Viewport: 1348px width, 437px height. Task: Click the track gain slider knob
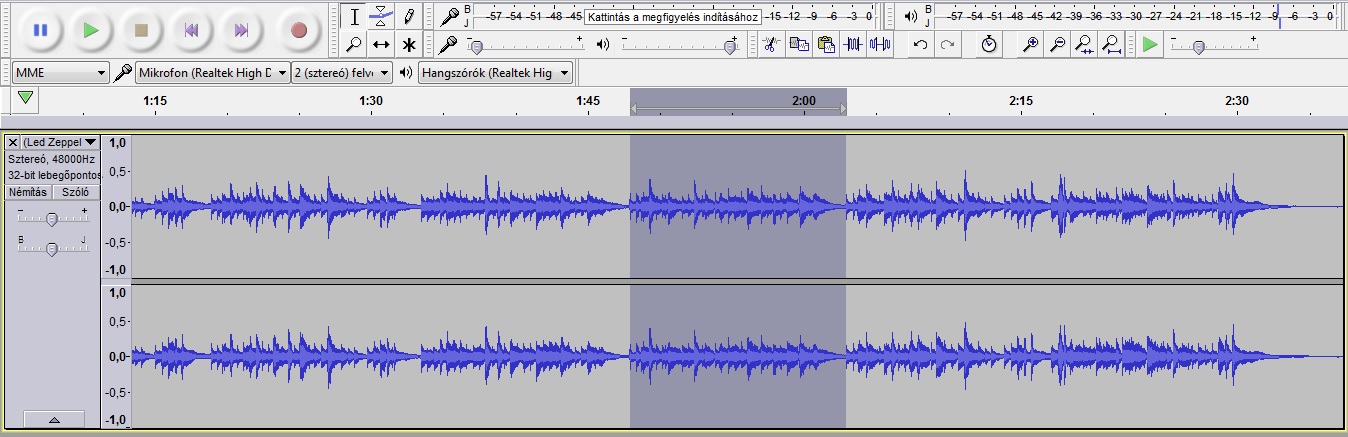[52, 219]
